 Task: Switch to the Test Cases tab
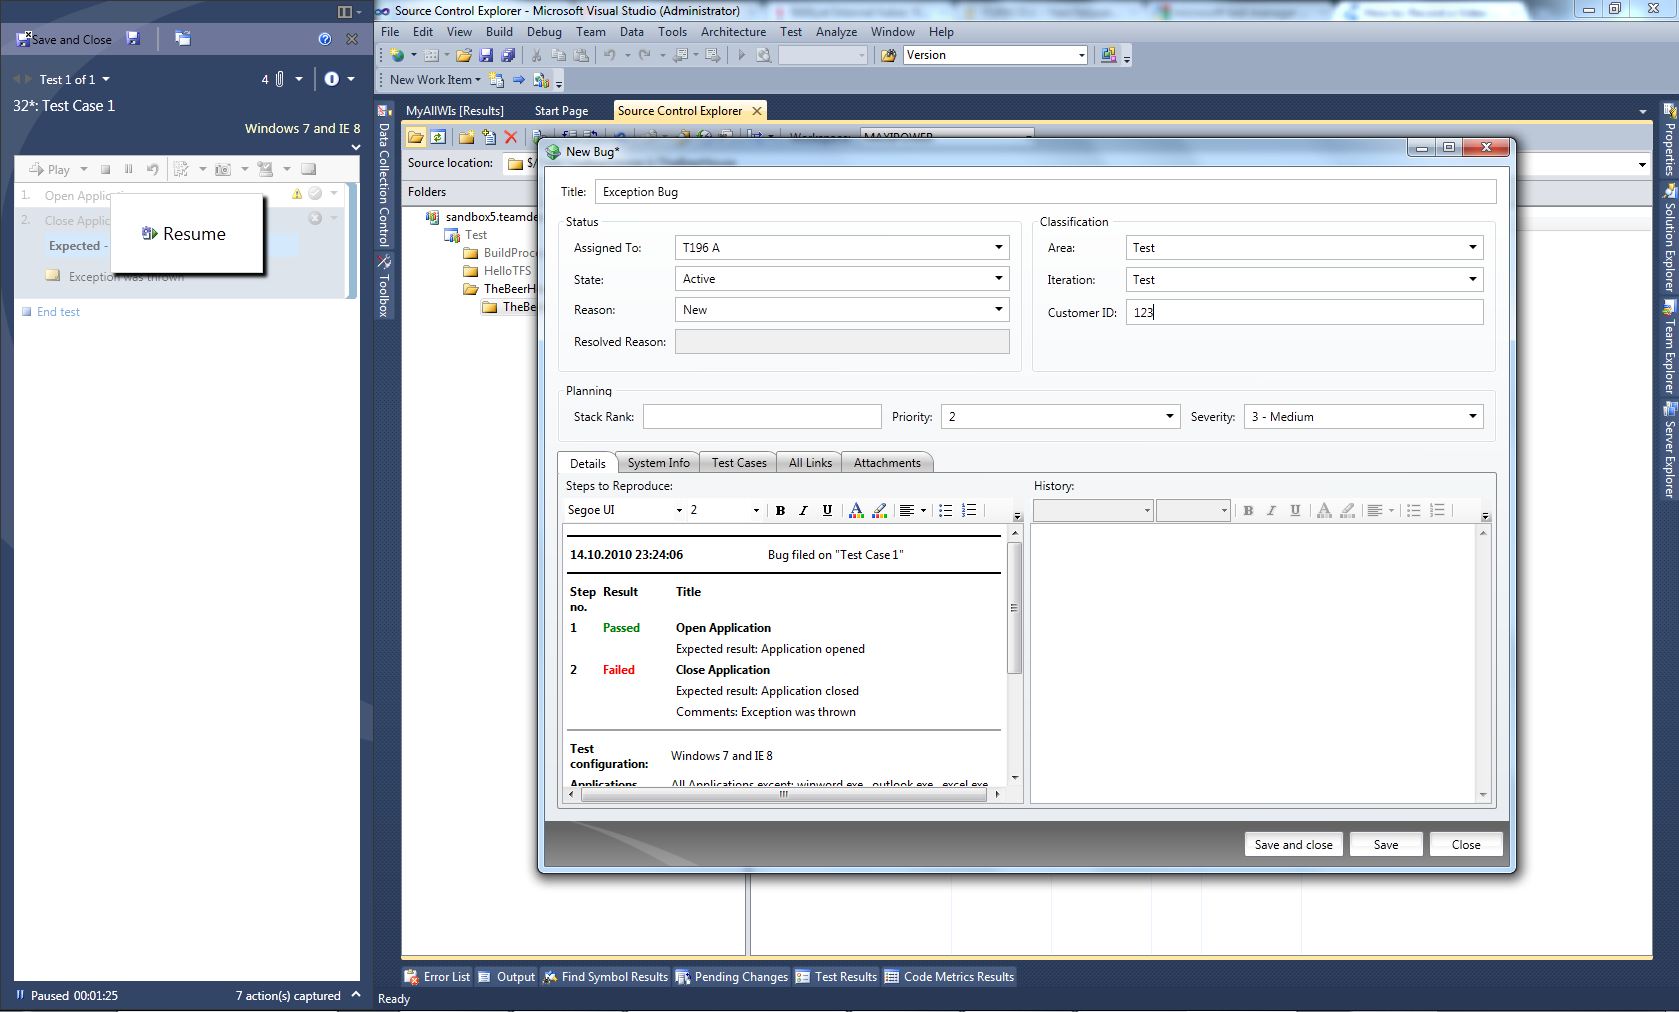pyautogui.click(x=739, y=463)
